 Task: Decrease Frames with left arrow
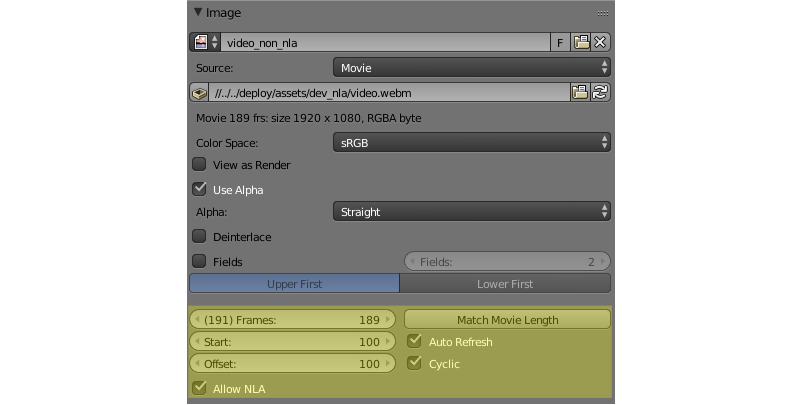[x=197, y=319]
